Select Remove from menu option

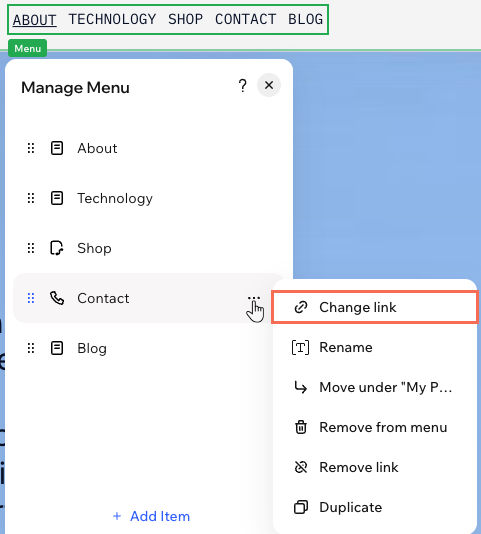click(x=375, y=427)
